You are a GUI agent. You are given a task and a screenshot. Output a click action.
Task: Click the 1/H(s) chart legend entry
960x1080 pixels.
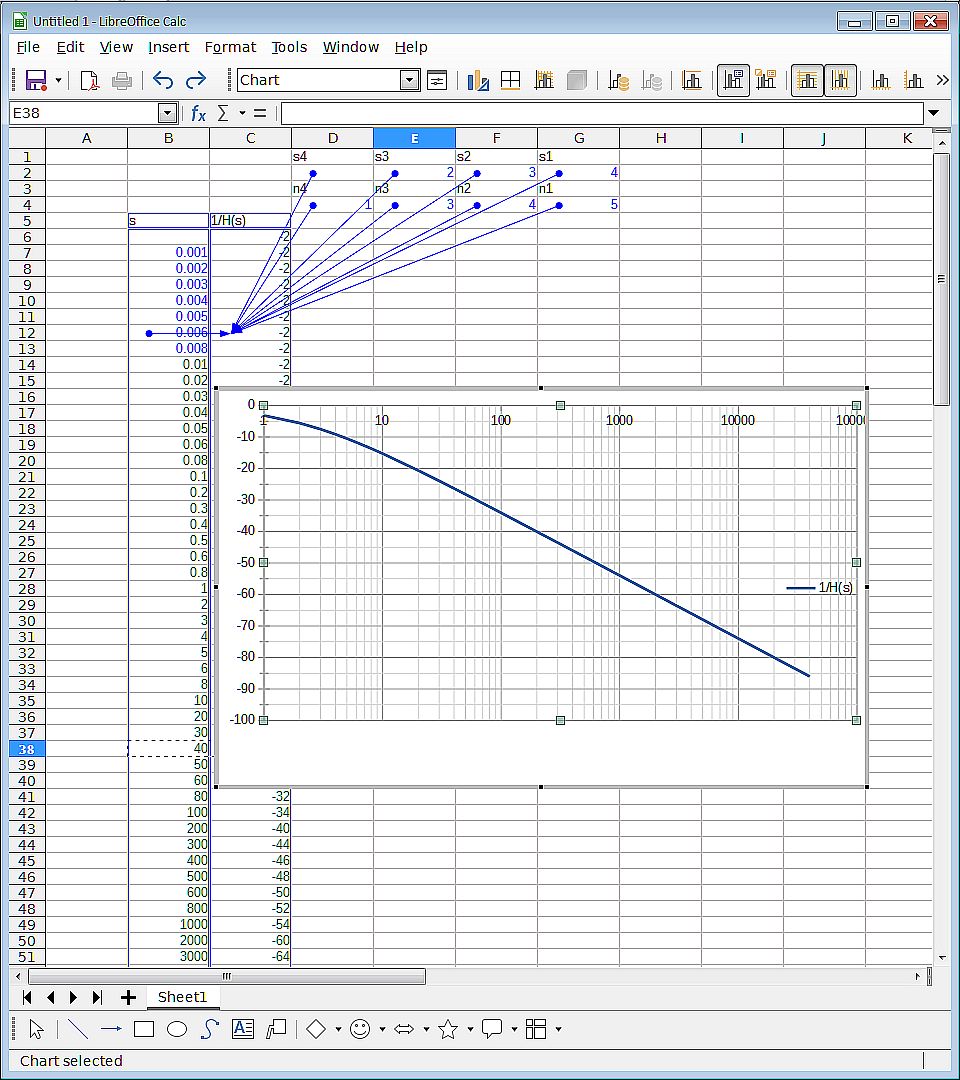[820, 588]
